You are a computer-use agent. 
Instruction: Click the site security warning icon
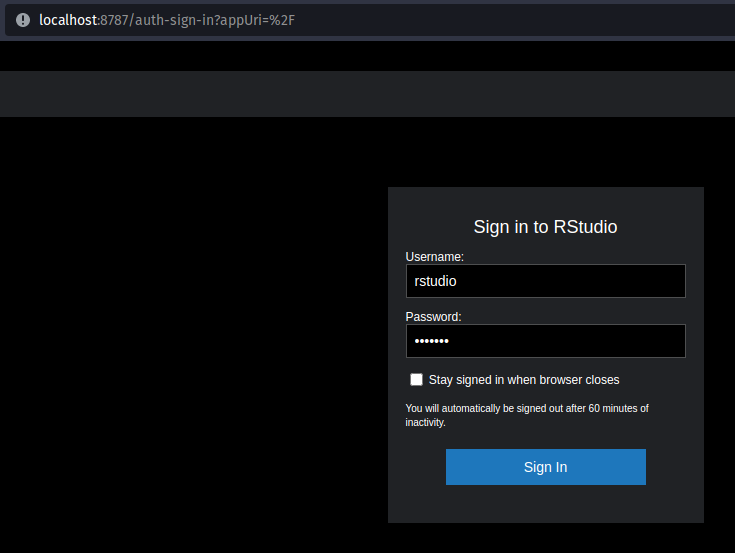click(x=22, y=20)
